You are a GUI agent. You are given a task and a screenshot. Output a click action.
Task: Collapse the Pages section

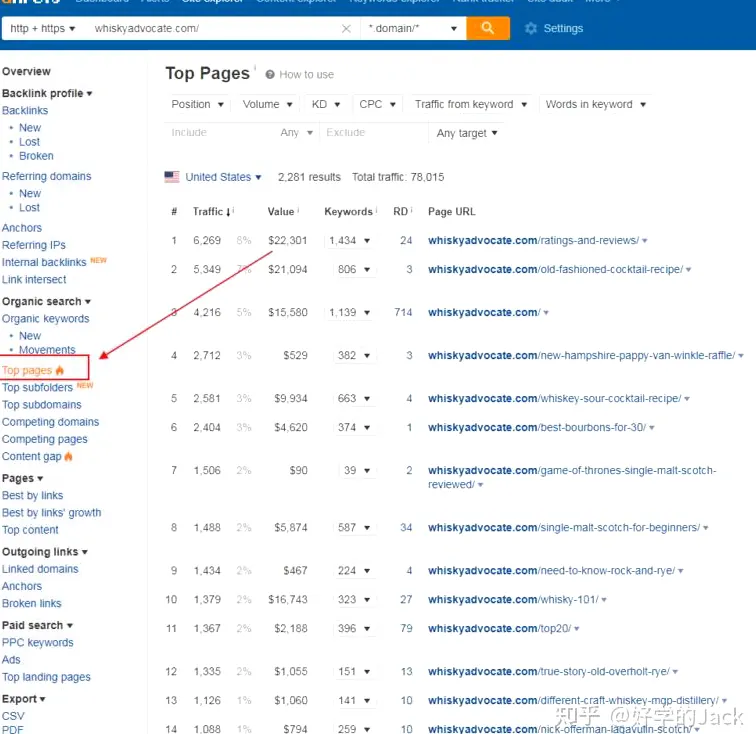coord(23,478)
